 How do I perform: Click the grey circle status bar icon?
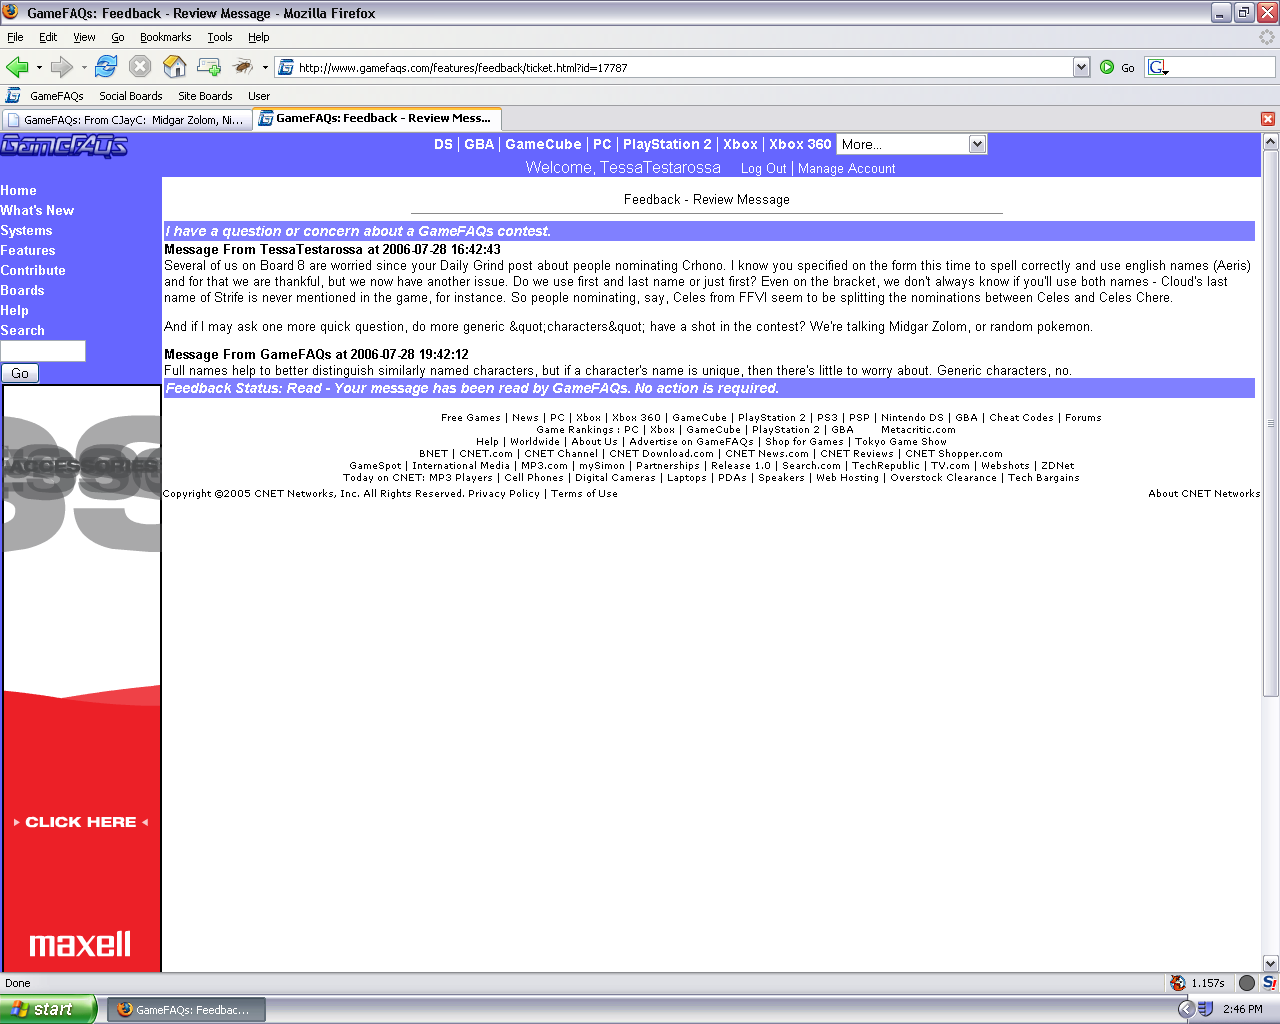tap(1247, 983)
